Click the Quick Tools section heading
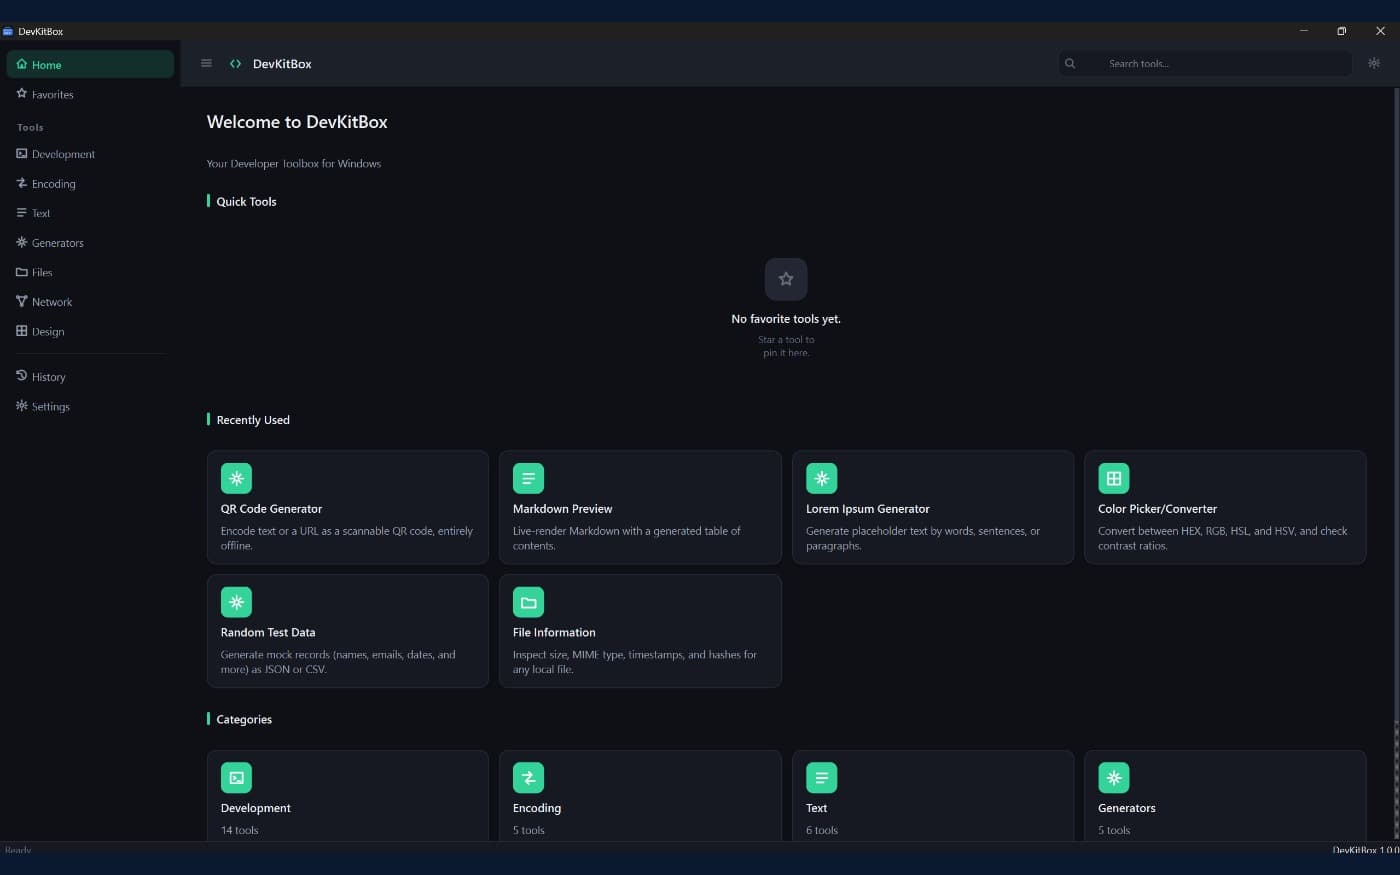 click(x=246, y=201)
